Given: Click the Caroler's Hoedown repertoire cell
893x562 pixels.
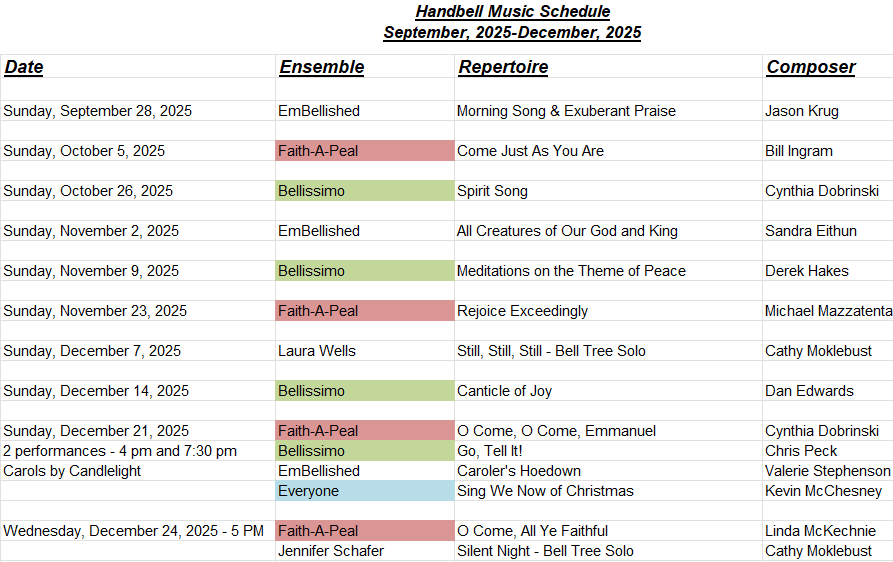Looking at the screenshot, I should pos(608,471).
